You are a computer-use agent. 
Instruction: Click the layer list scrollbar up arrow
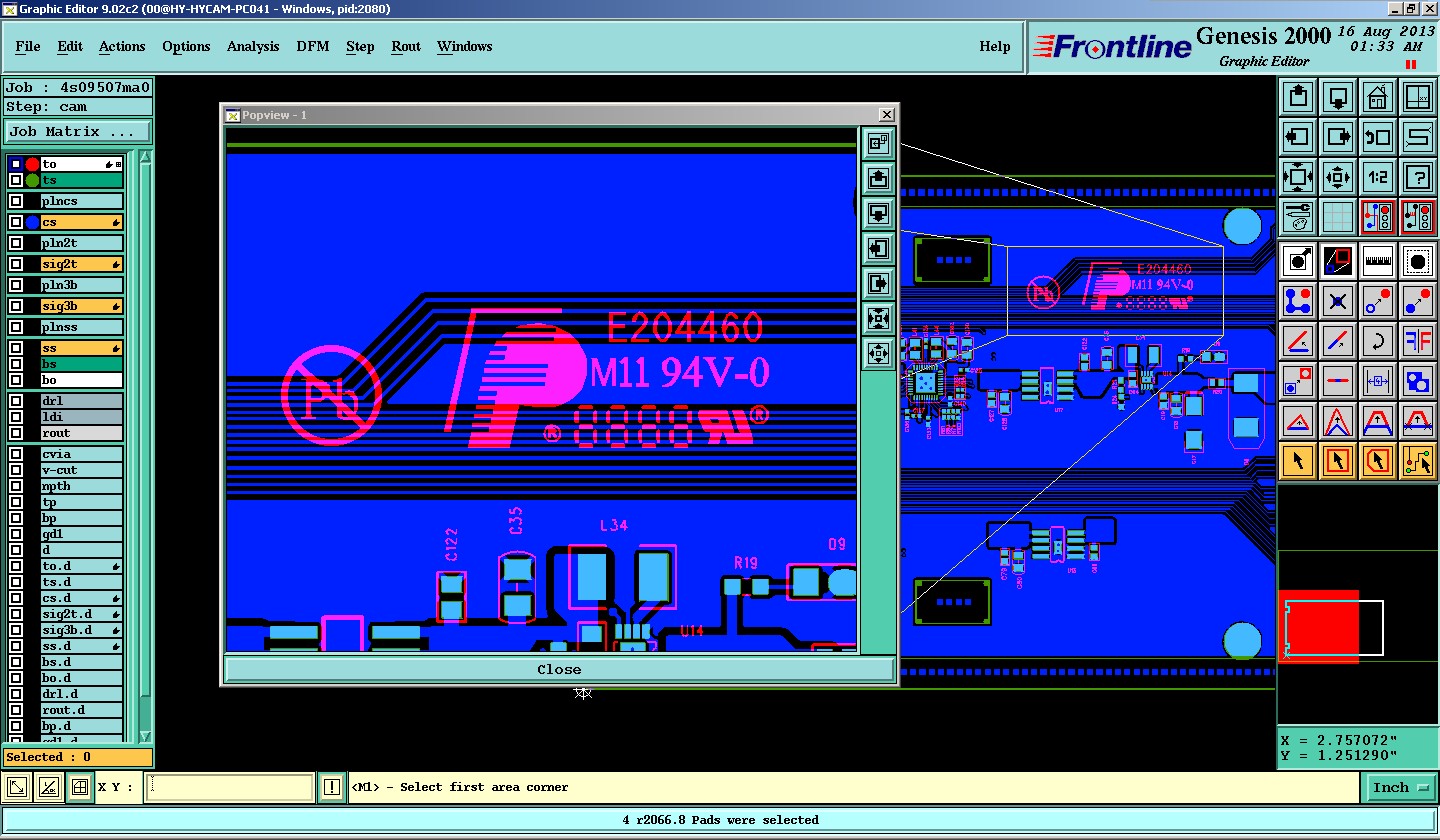[146, 158]
